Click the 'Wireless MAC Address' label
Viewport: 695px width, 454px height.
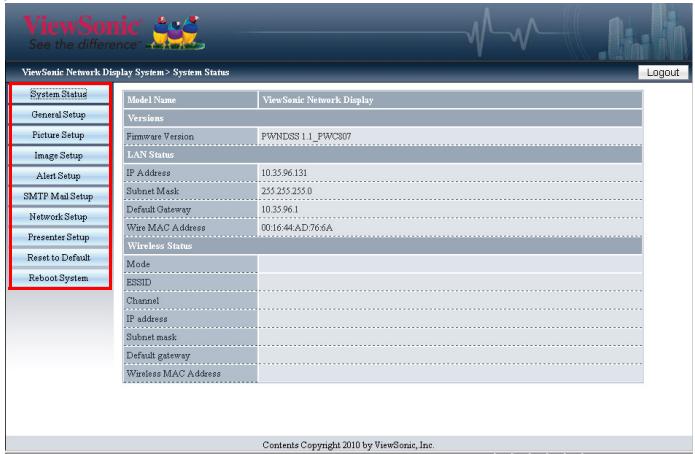pos(173,373)
